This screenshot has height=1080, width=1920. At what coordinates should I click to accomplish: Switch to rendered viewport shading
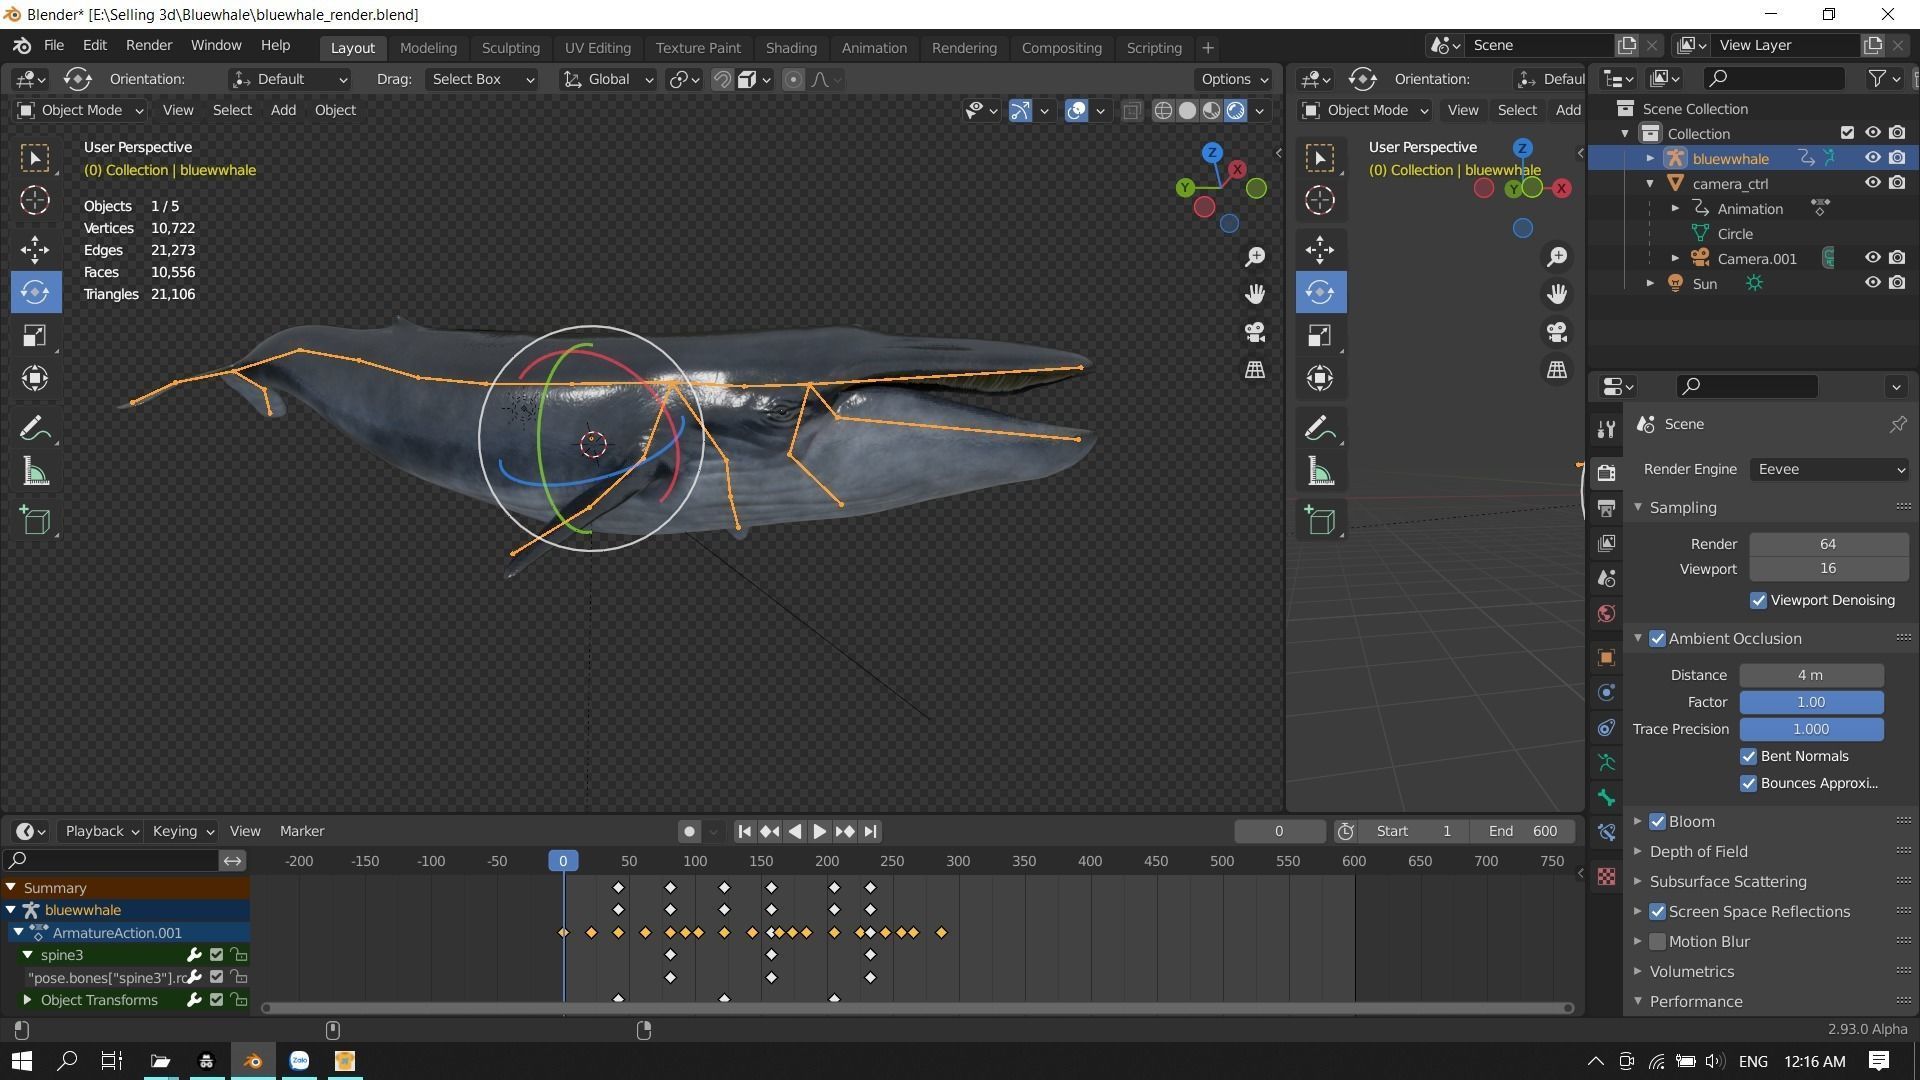[x=1236, y=111]
